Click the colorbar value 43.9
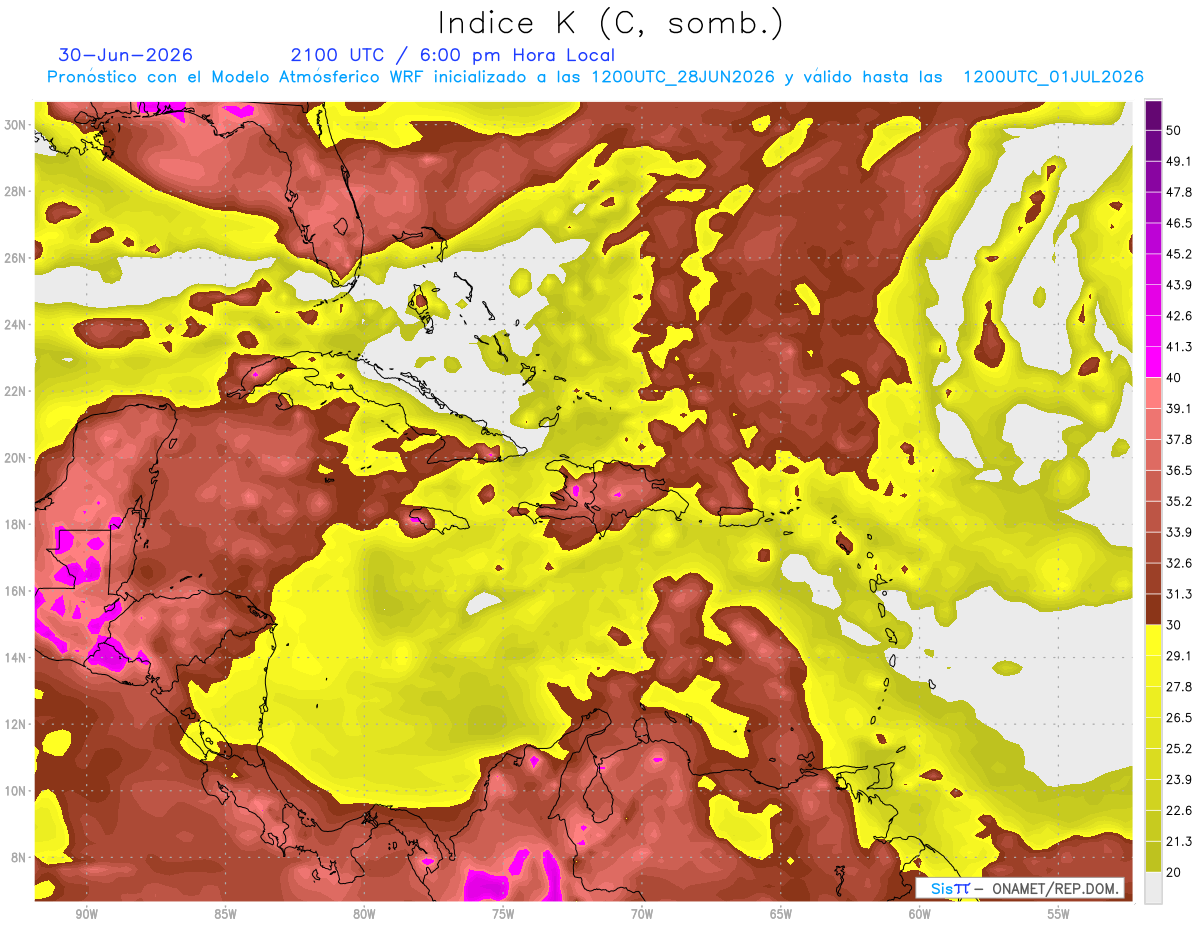Image resolution: width=1200 pixels, height=927 pixels. 1178,285
